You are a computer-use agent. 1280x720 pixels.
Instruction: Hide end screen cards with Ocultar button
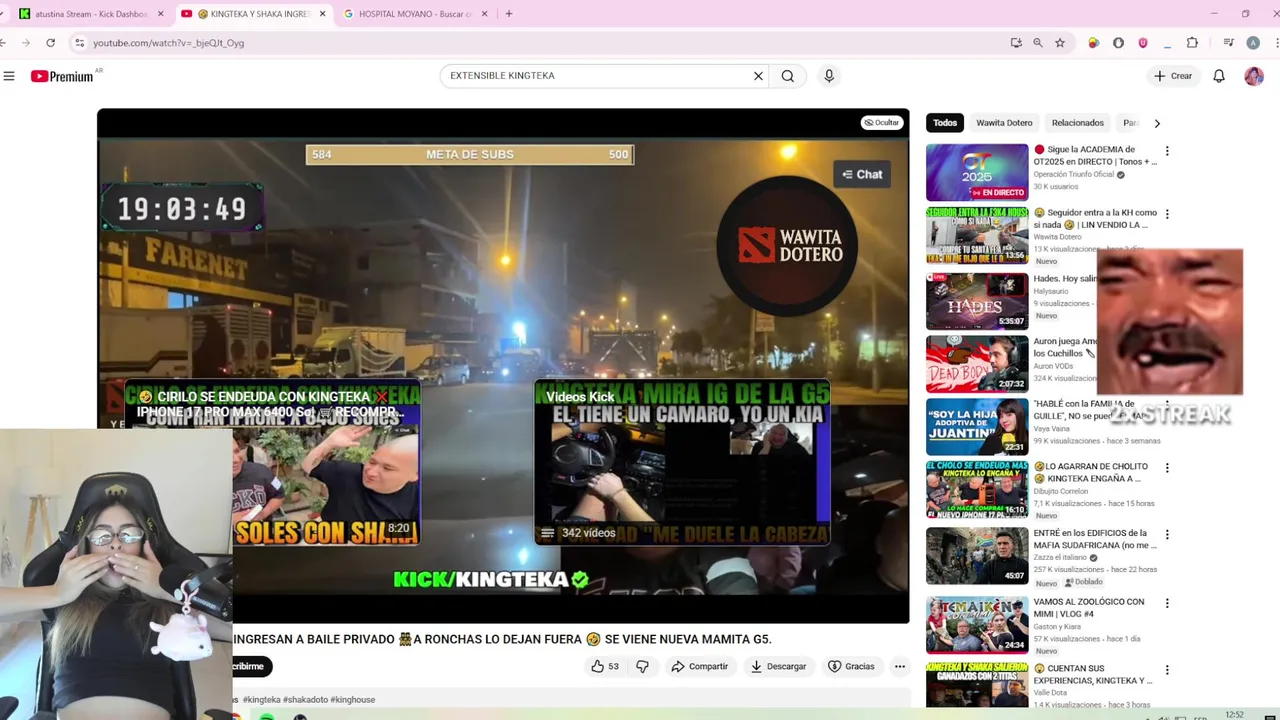pyautogui.click(x=882, y=123)
